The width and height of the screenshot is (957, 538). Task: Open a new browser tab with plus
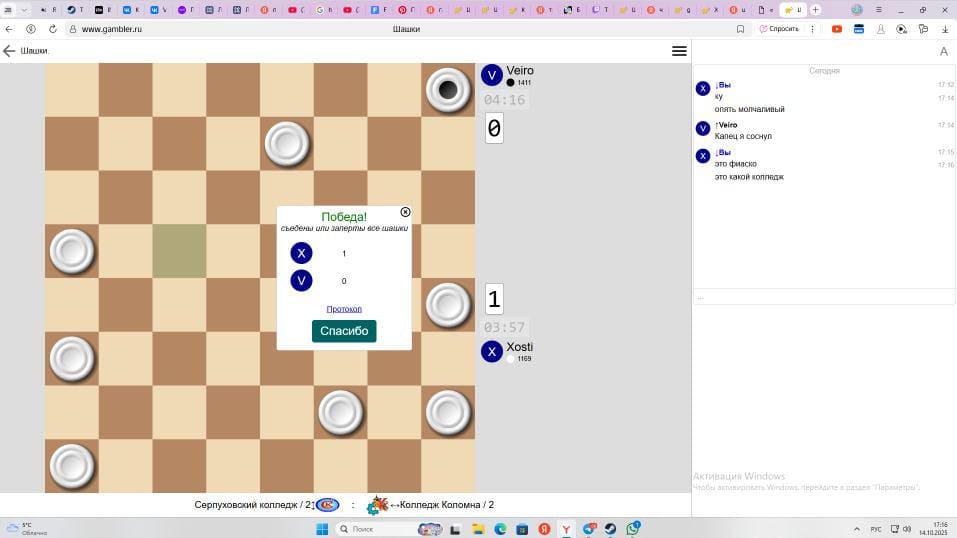(815, 9)
